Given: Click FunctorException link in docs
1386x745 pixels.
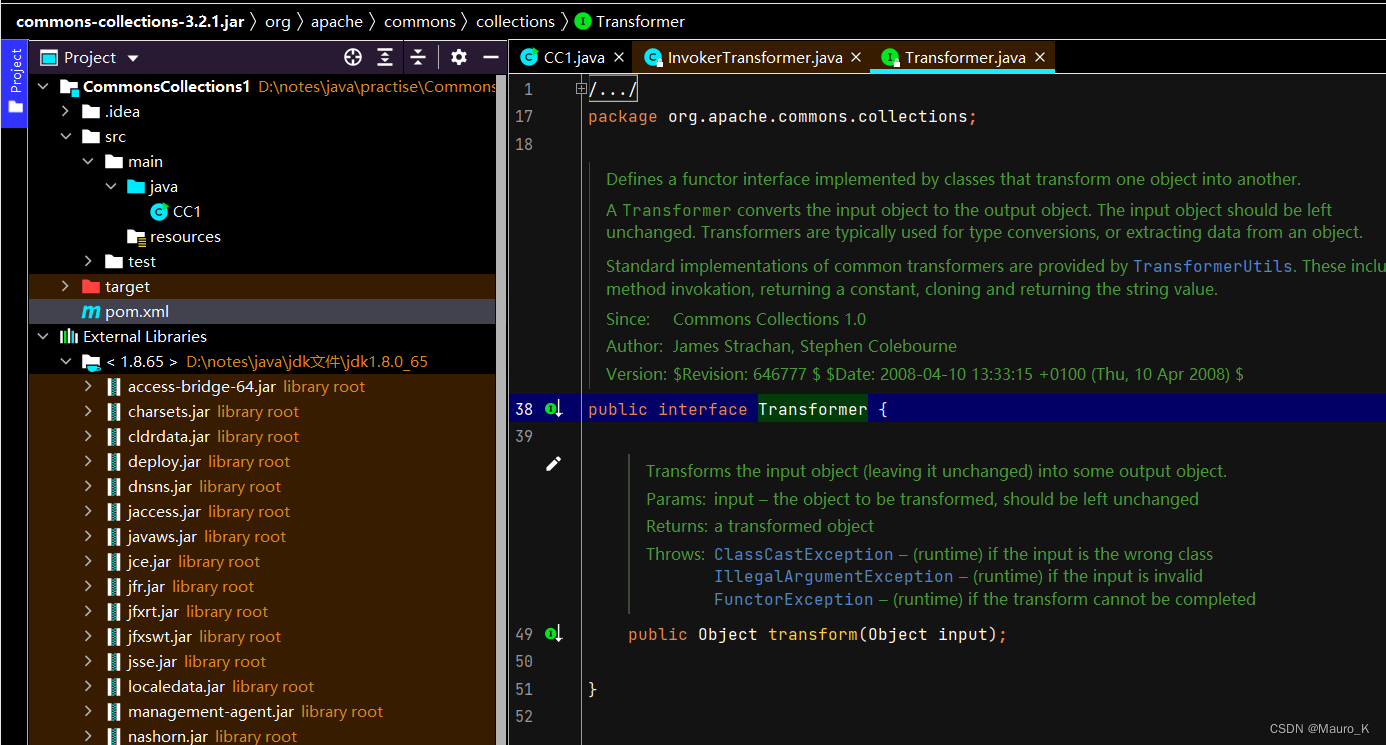Looking at the screenshot, I should point(793,600).
